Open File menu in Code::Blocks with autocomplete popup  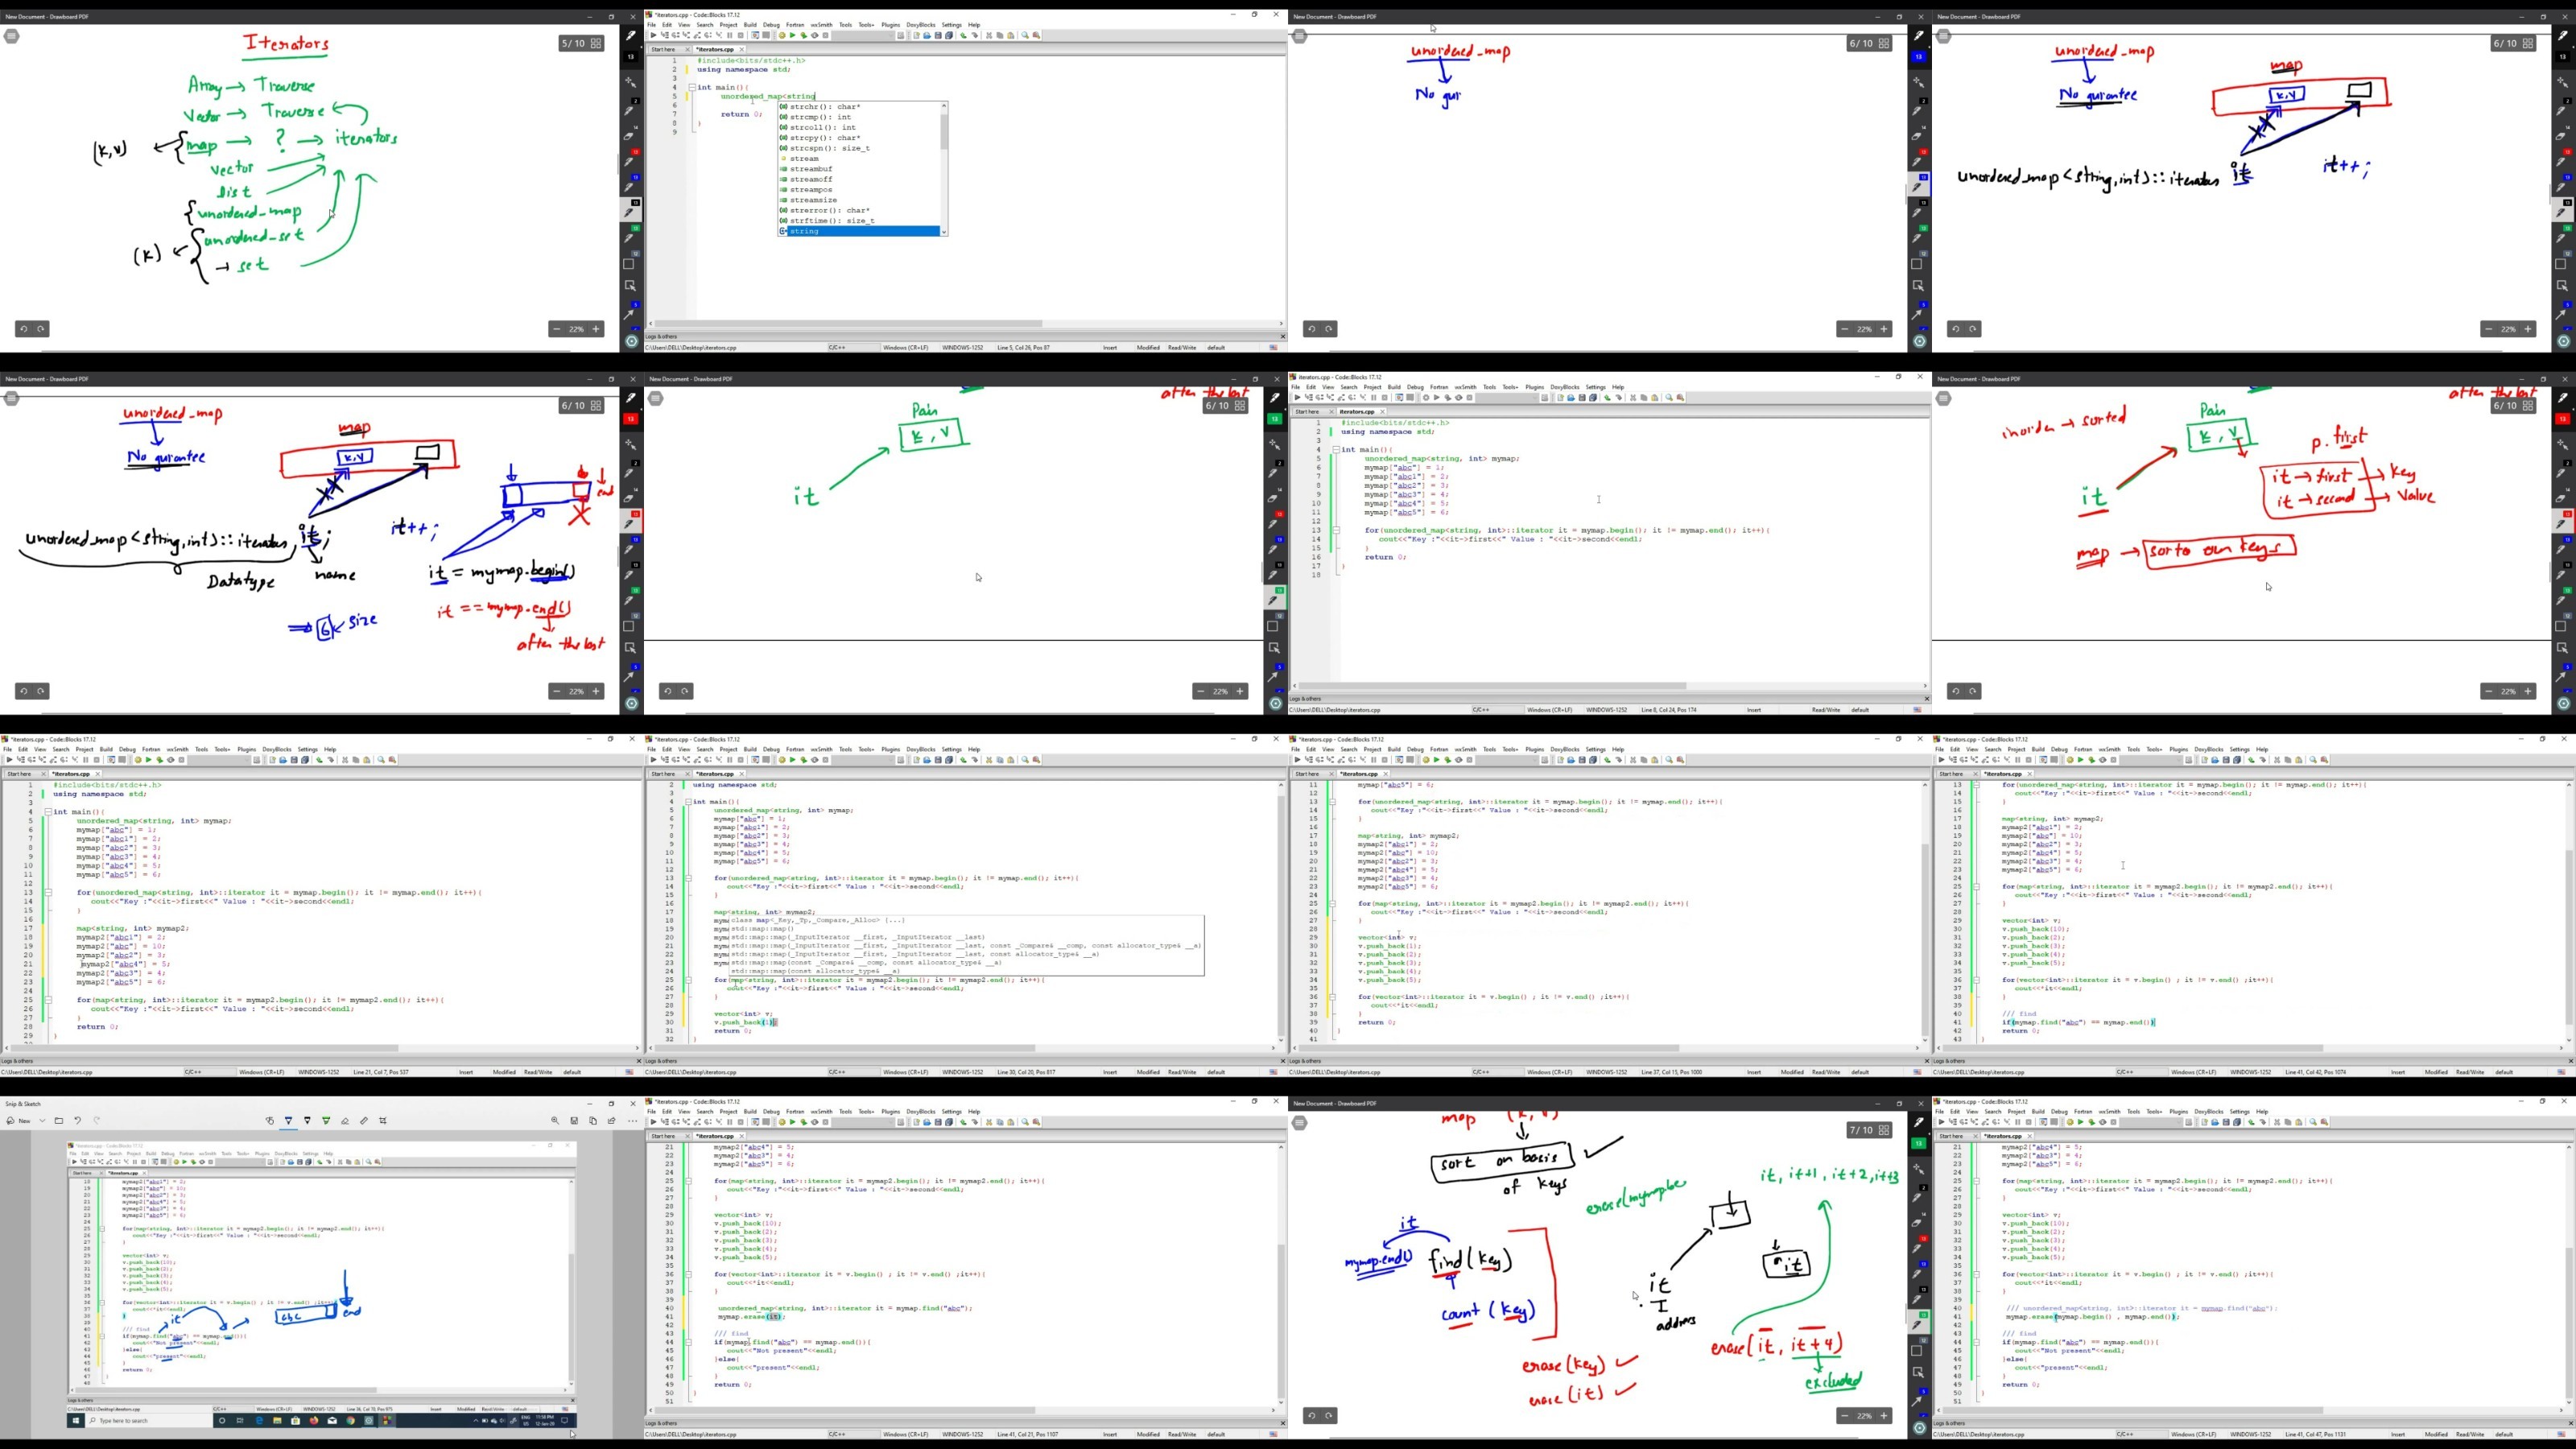[x=652, y=25]
